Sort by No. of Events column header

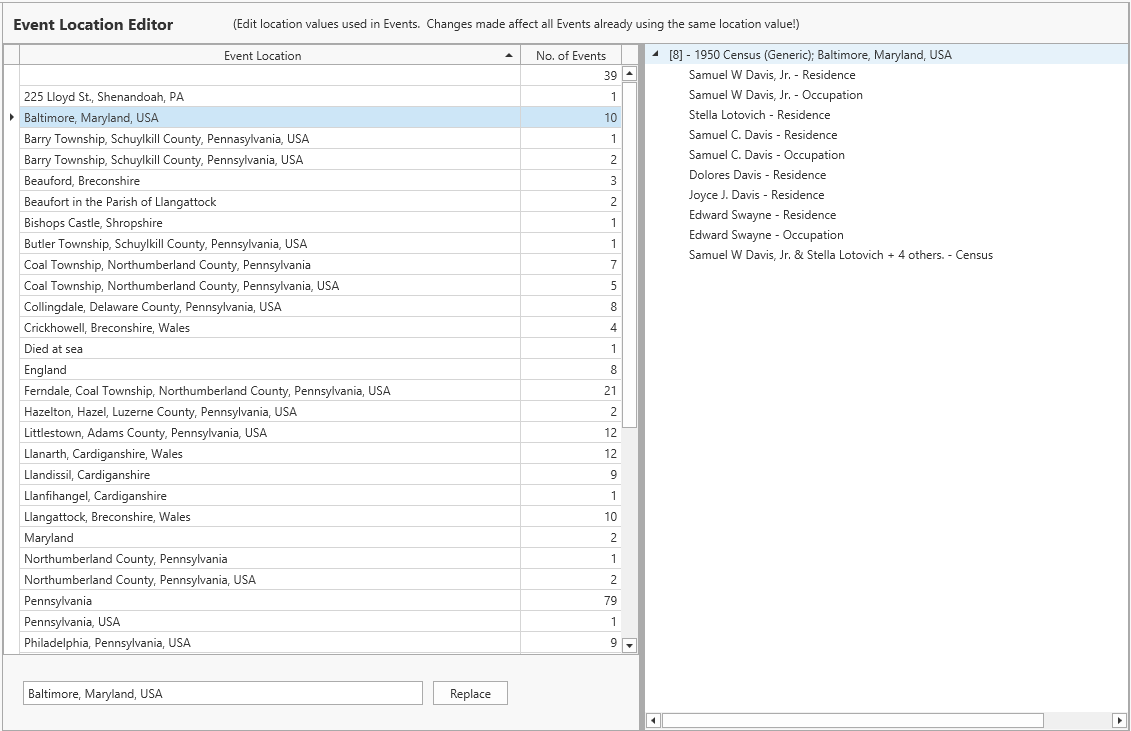(x=570, y=56)
